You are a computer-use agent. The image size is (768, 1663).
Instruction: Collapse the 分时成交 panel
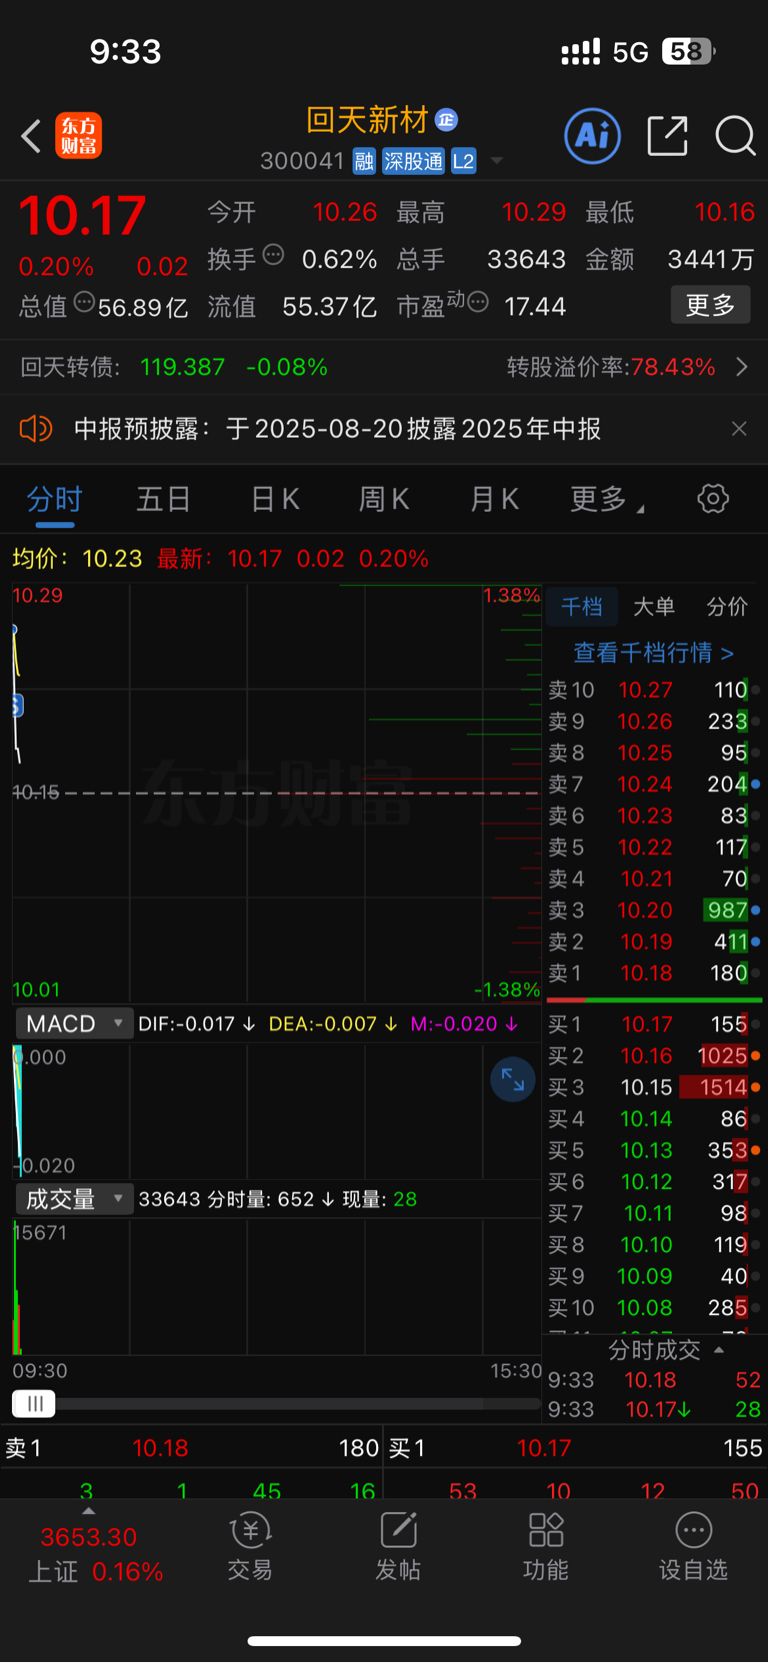coord(718,1350)
